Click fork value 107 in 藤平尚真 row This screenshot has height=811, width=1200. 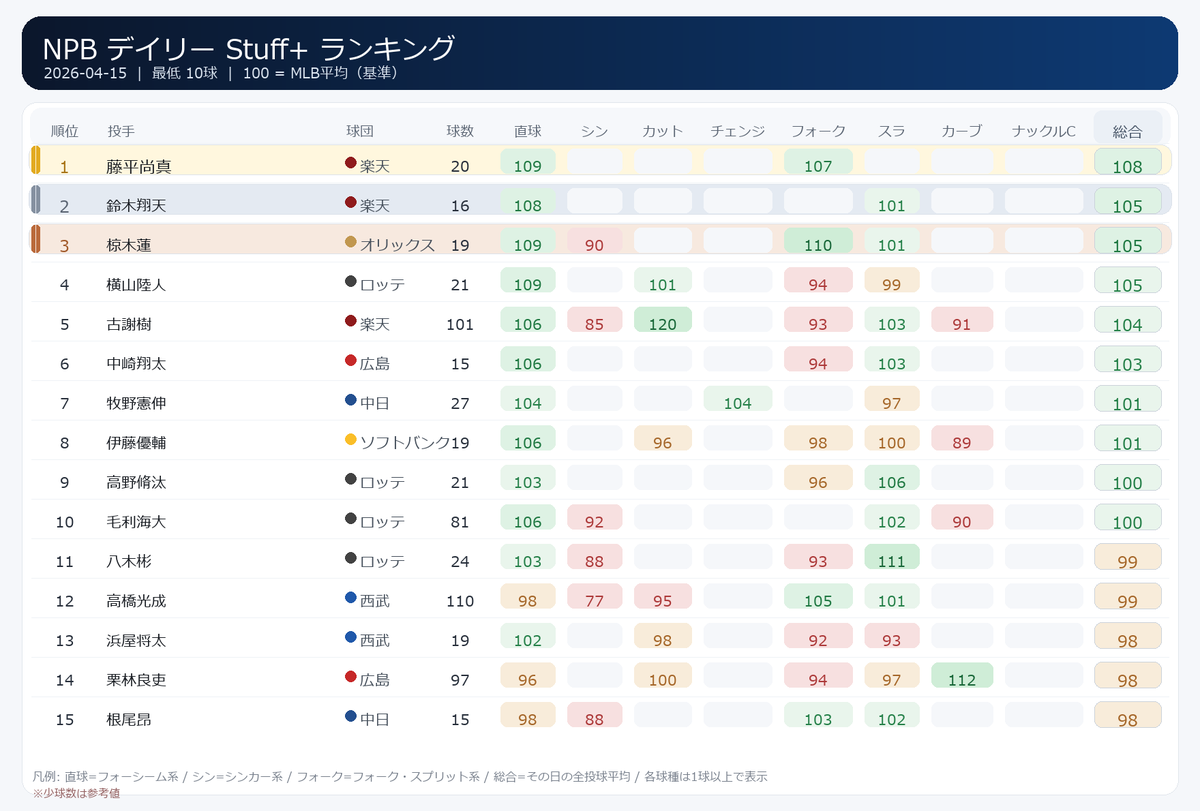click(818, 162)
